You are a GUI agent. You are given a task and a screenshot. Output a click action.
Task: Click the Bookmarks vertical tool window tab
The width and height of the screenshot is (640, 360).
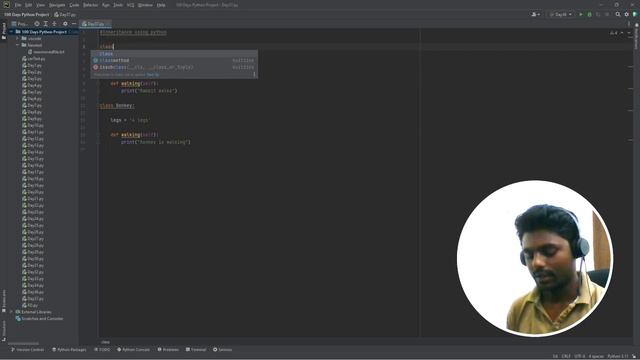tap(4, 301)
